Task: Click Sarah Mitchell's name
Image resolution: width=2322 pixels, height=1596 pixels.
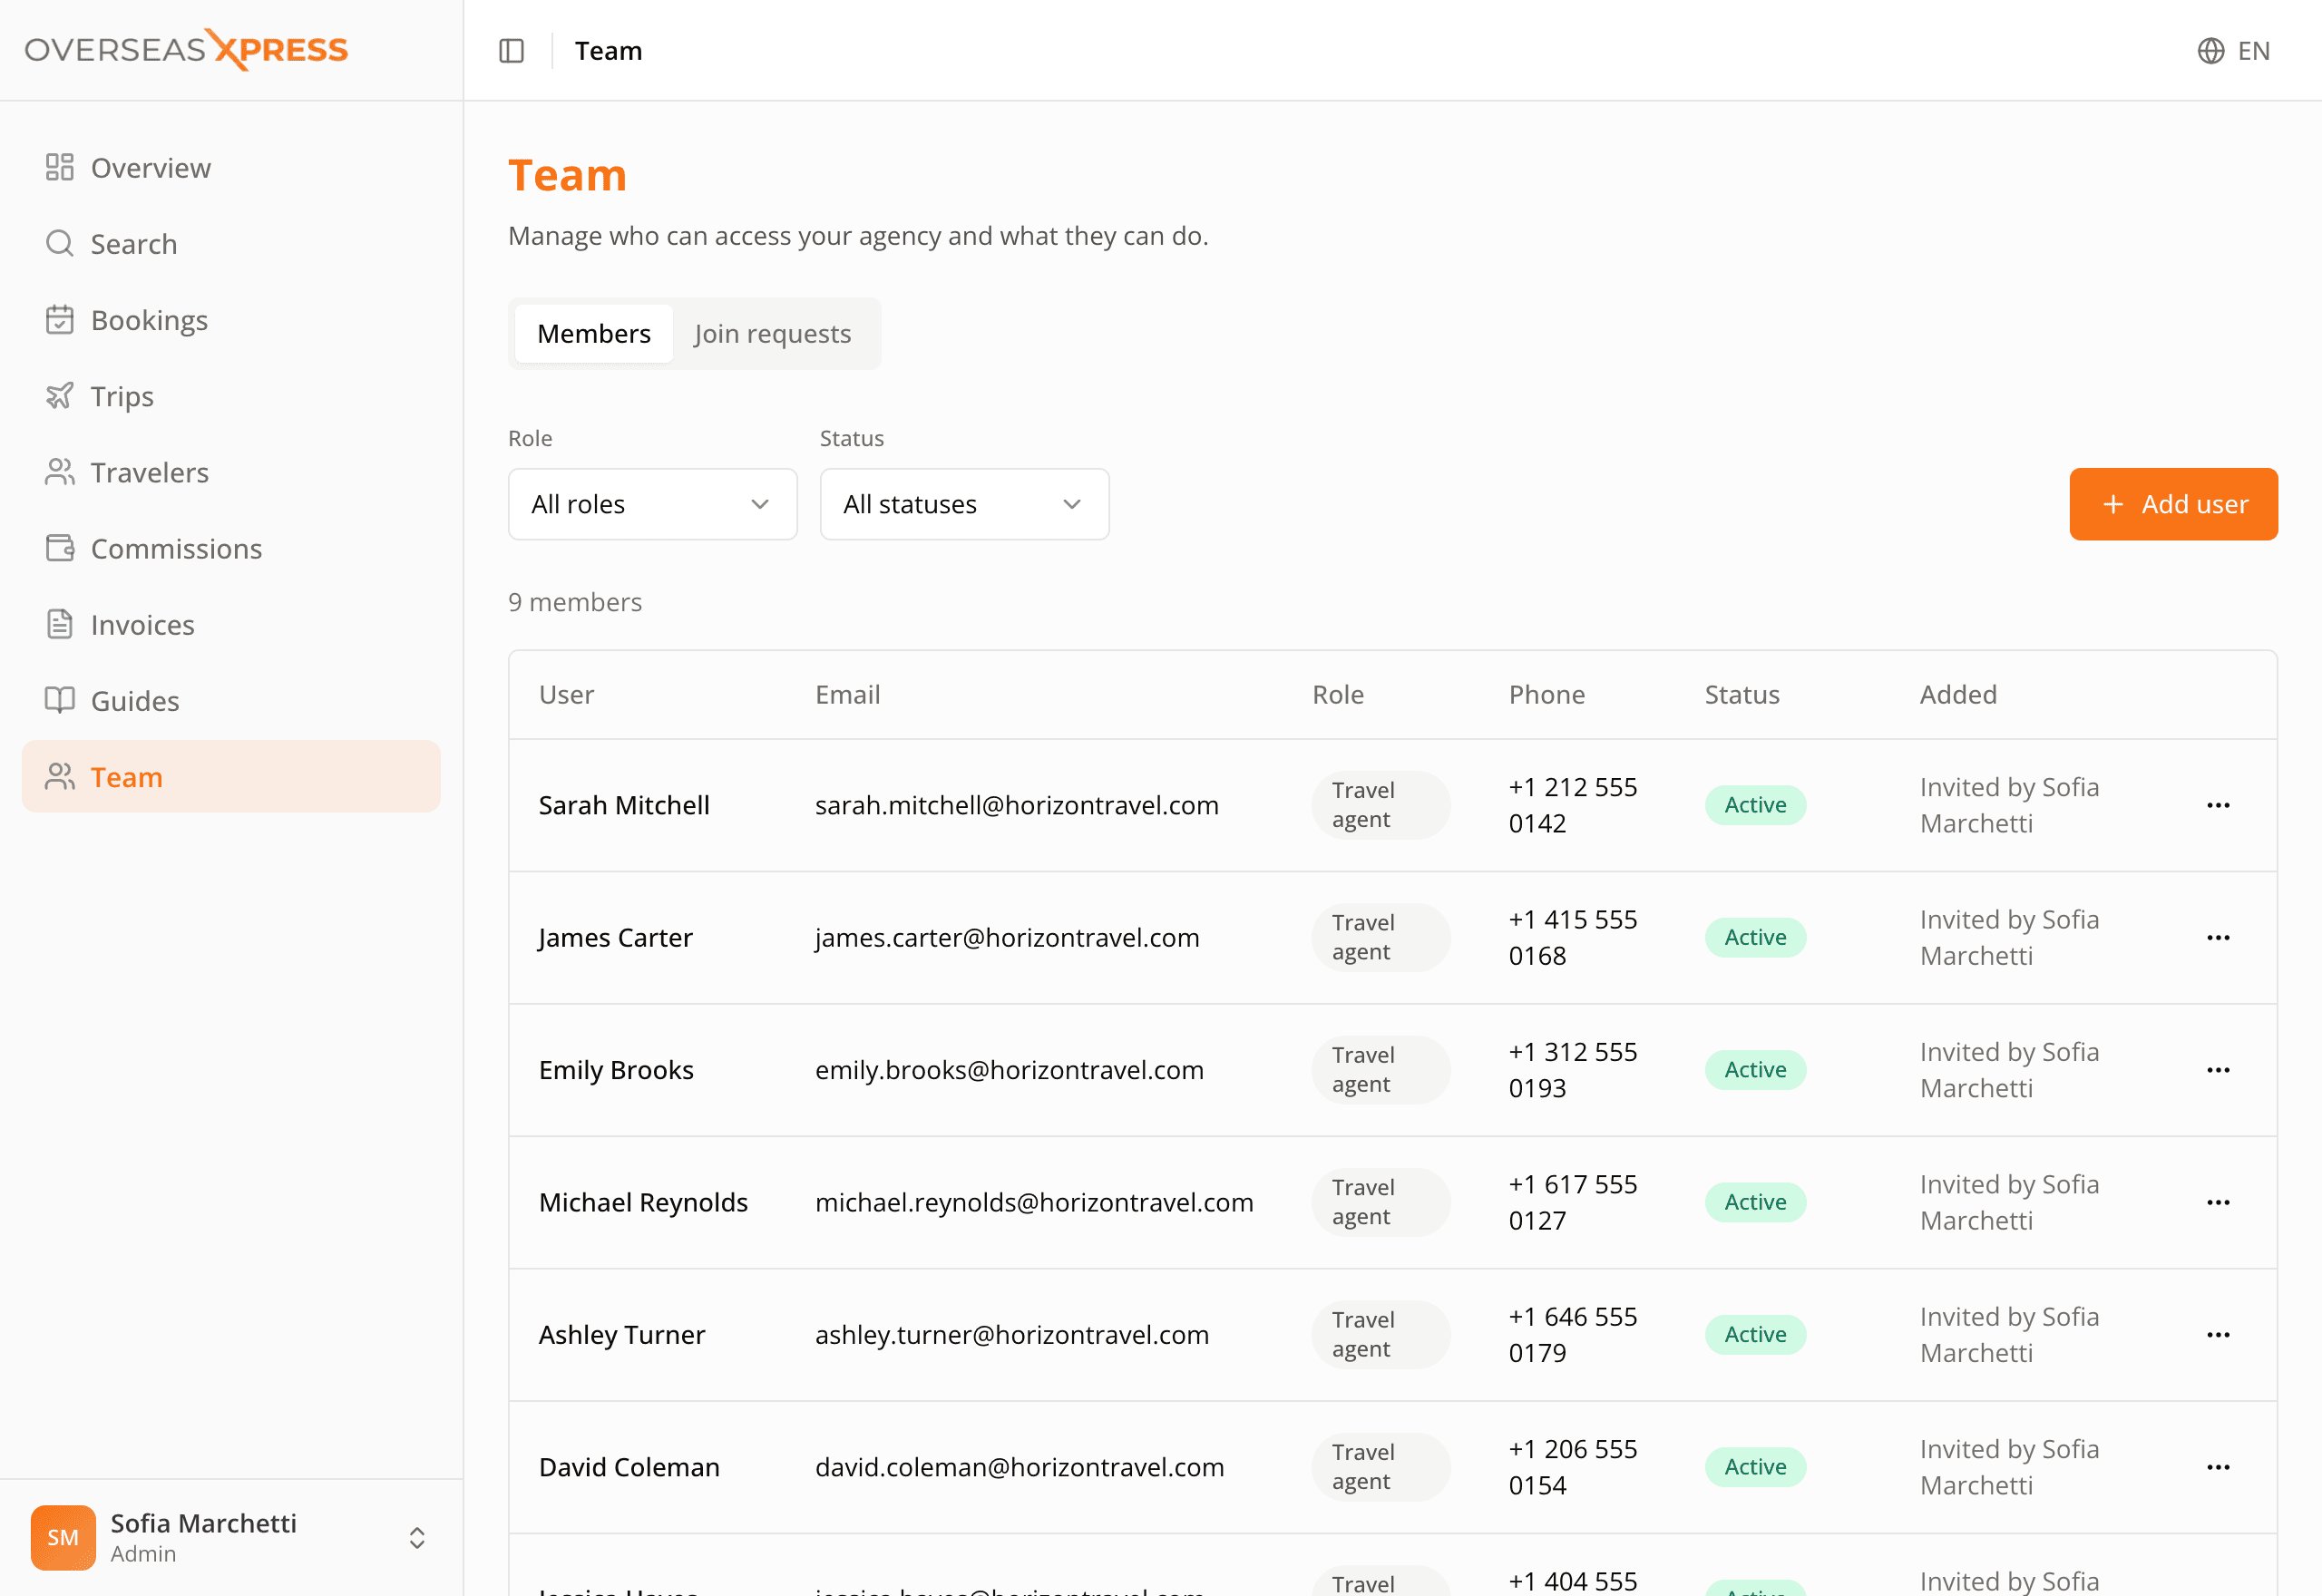Action: click(x=624, y=806)
